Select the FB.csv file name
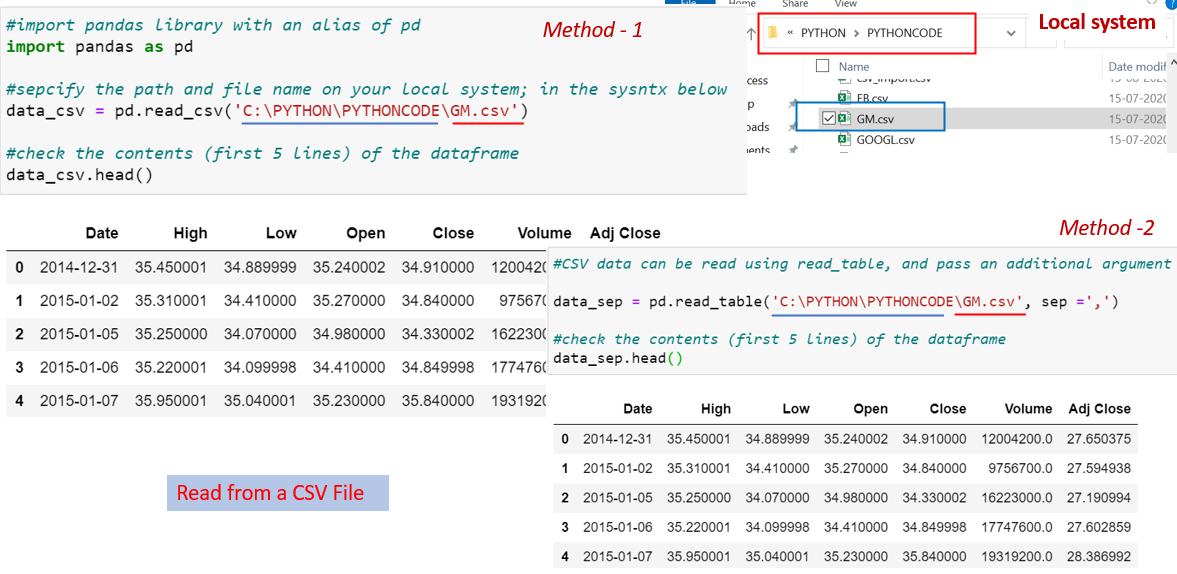Screen dimensions: 1177x574 point(871,98)
